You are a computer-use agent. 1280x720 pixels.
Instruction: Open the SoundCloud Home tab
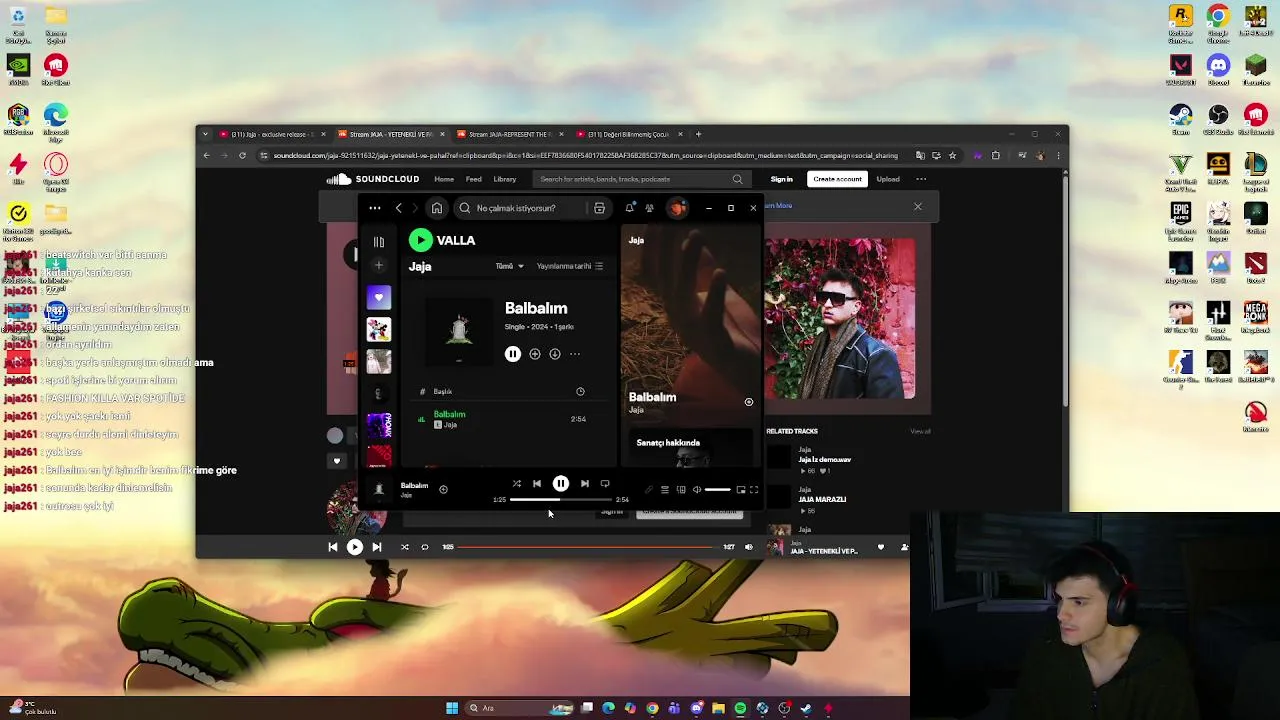[x=444, y=179]
